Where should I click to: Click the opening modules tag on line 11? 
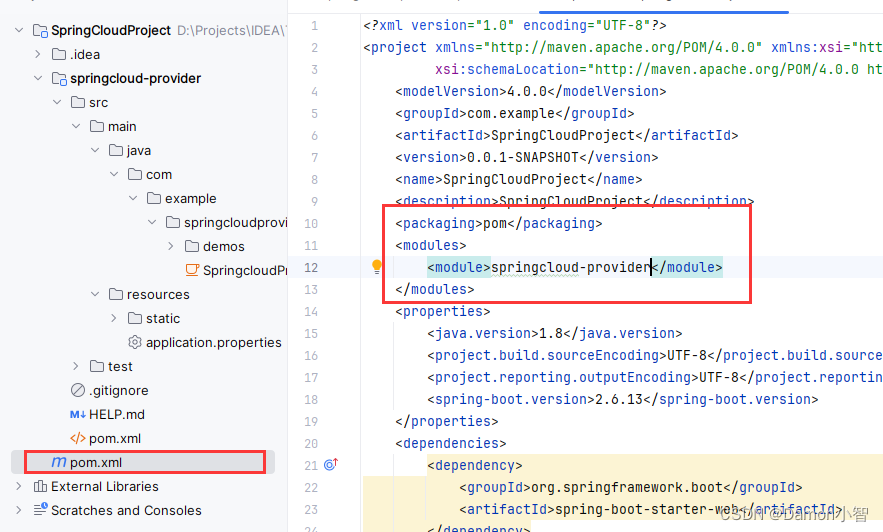[431, 245]
